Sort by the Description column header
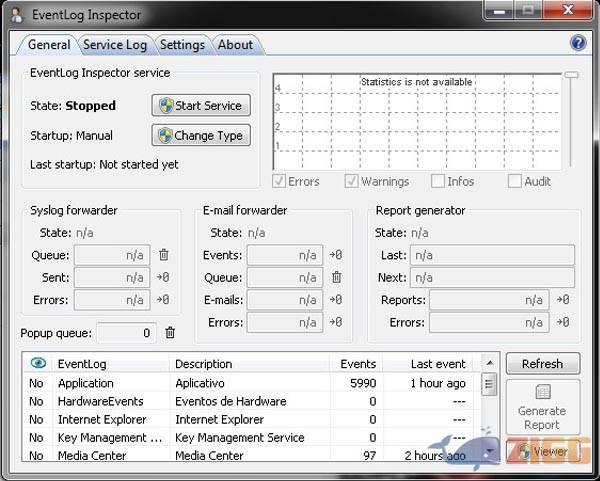This screenshot has width=600, height=481. coord(249,364)
